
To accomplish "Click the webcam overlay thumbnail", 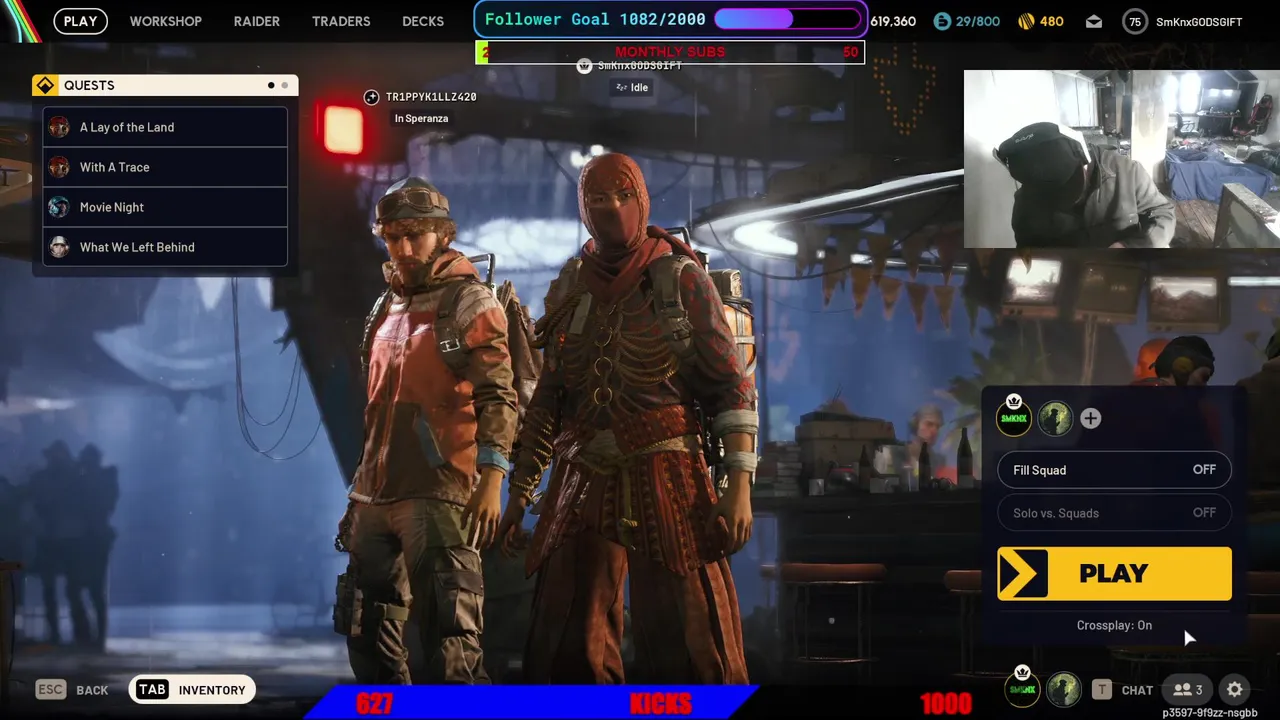I will point(1121,158).
